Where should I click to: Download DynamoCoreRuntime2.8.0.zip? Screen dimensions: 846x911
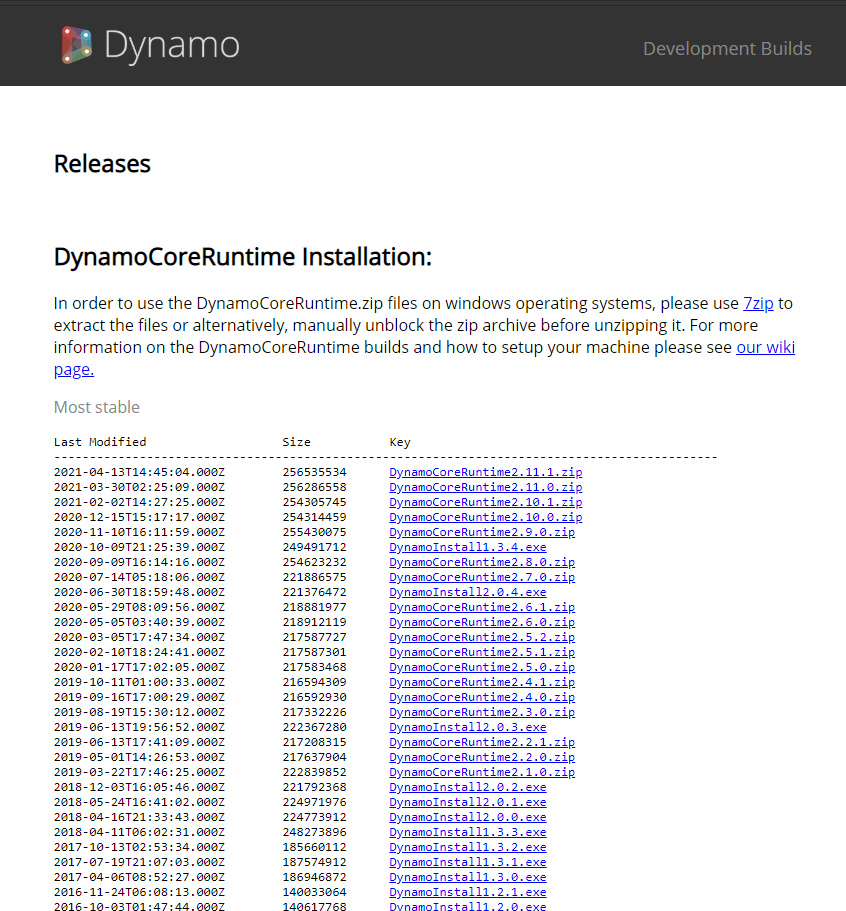[482, 562]
